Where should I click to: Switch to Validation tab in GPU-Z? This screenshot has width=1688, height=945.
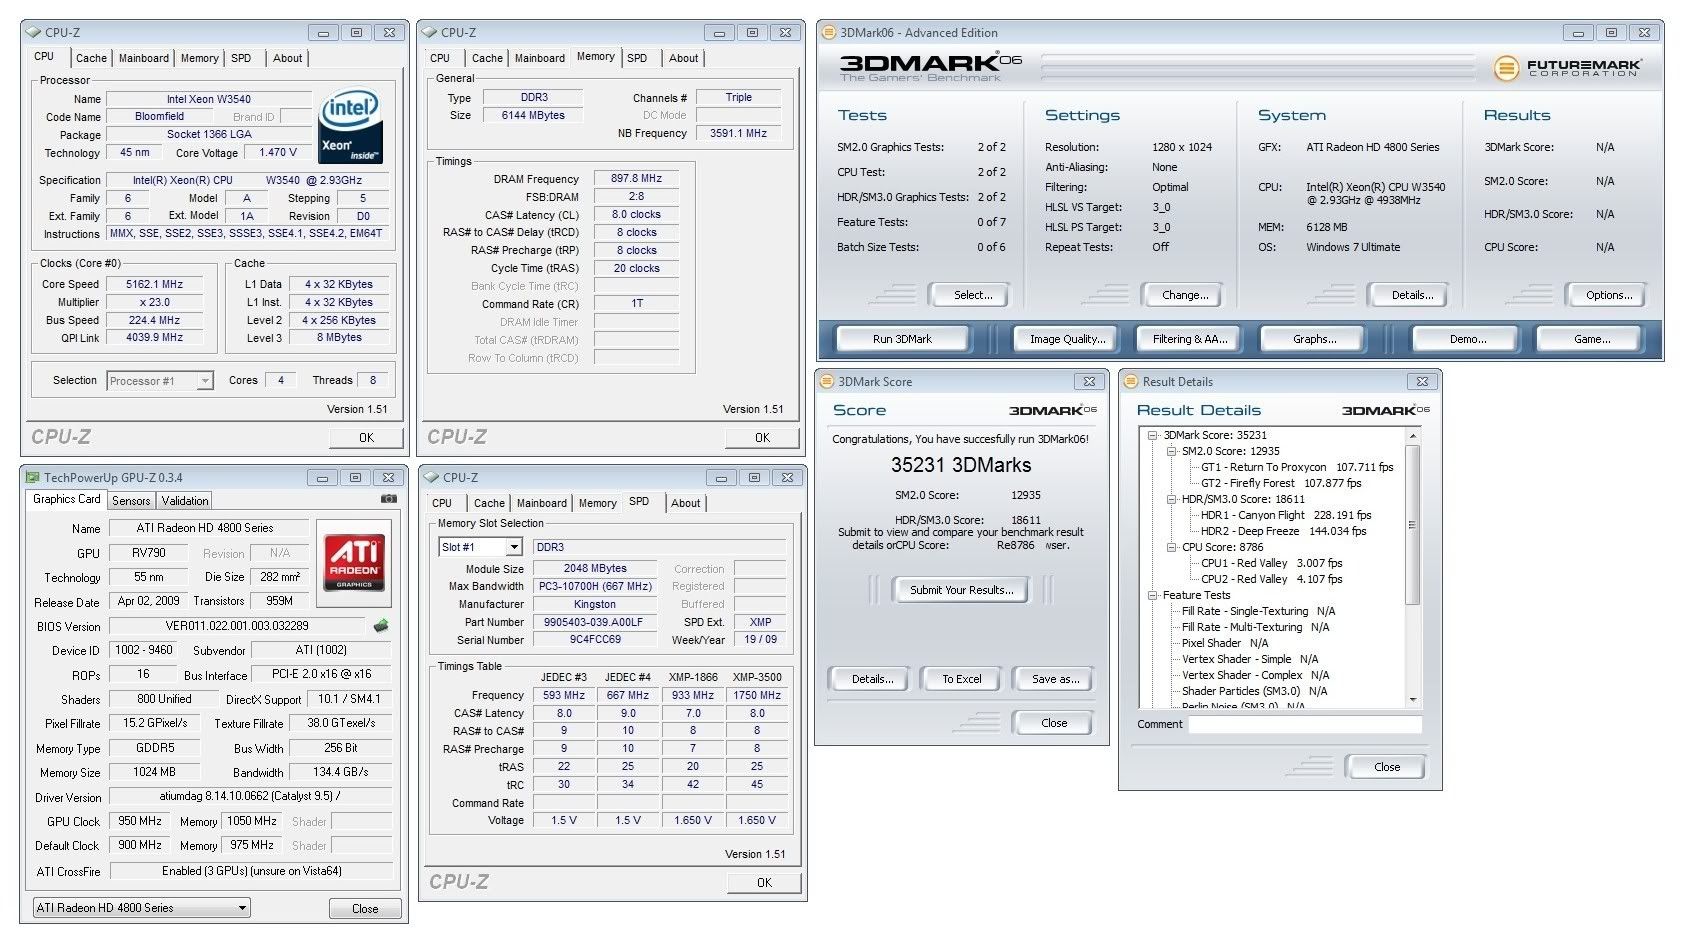(x=185, y=501)
